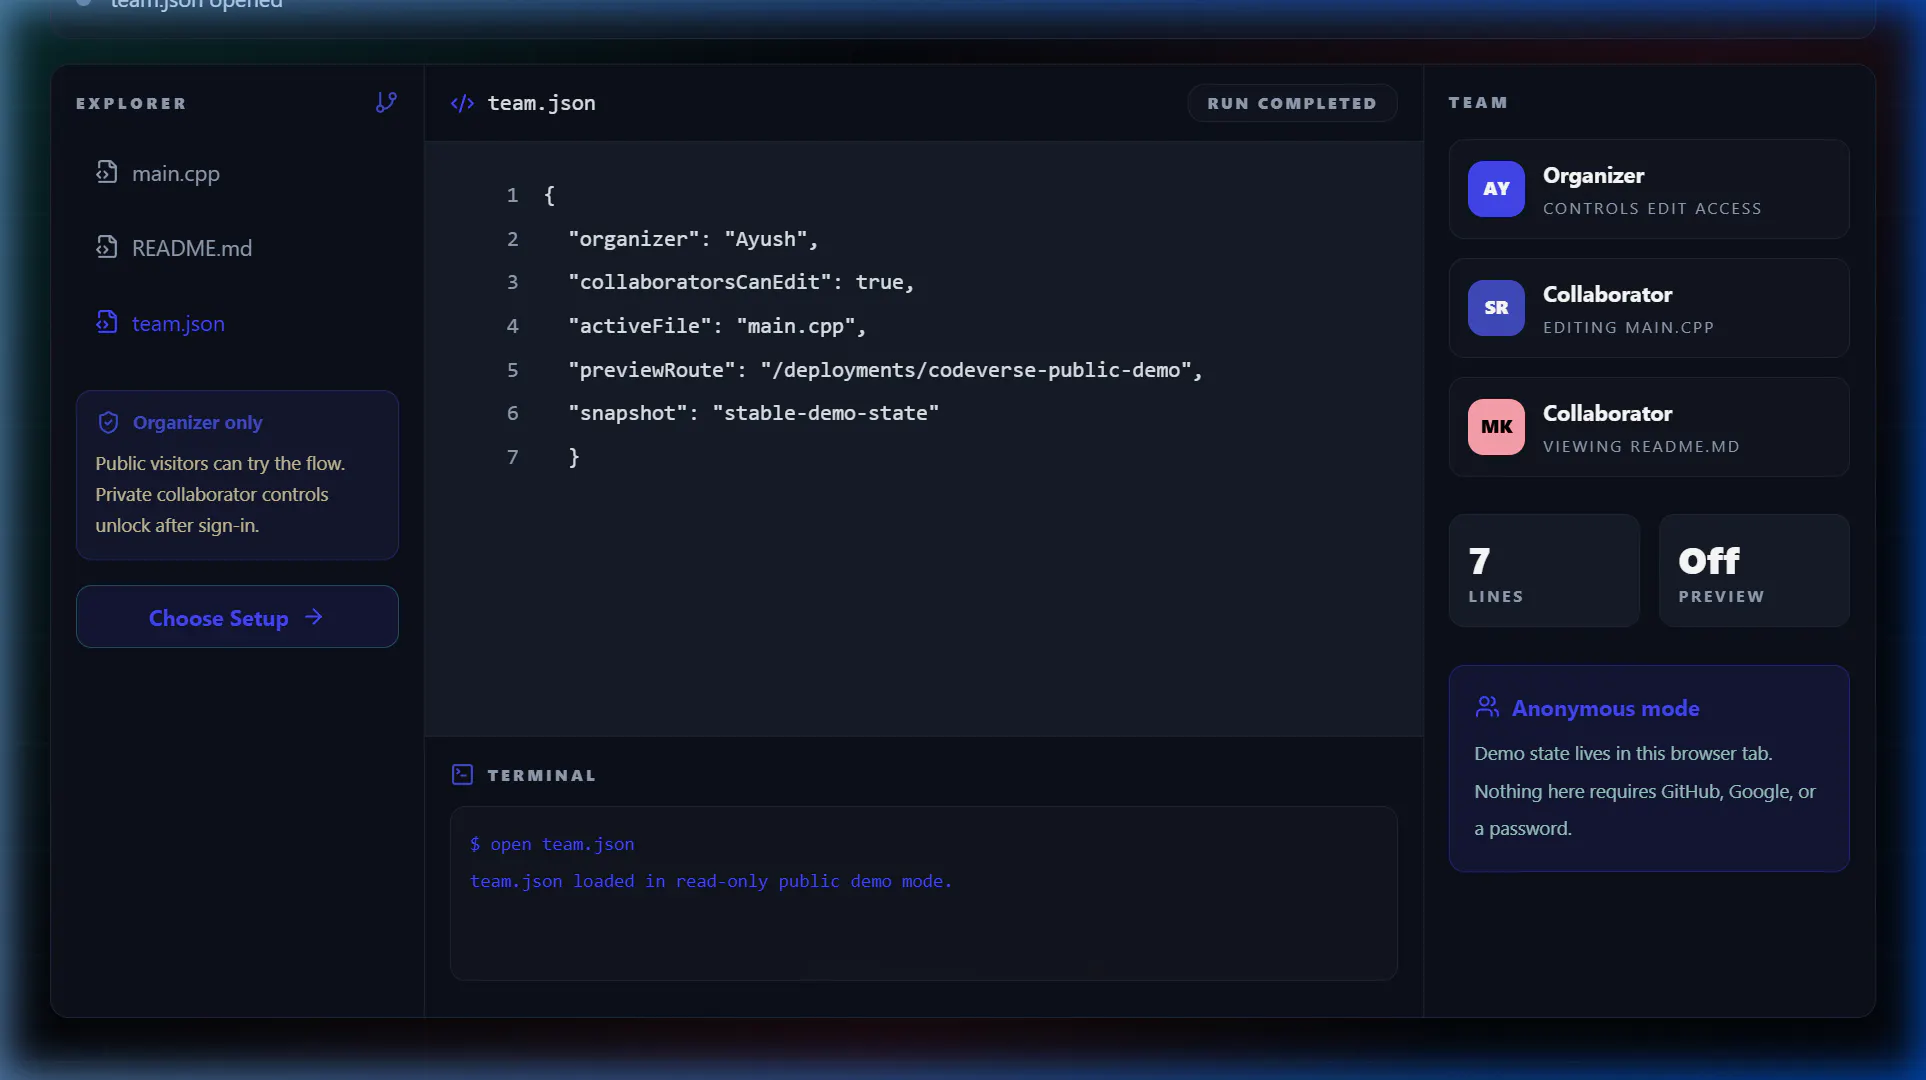Open main.cpp in the explorer
The width and height of the screenshot is (1926, 1080).
coord(237,173)
